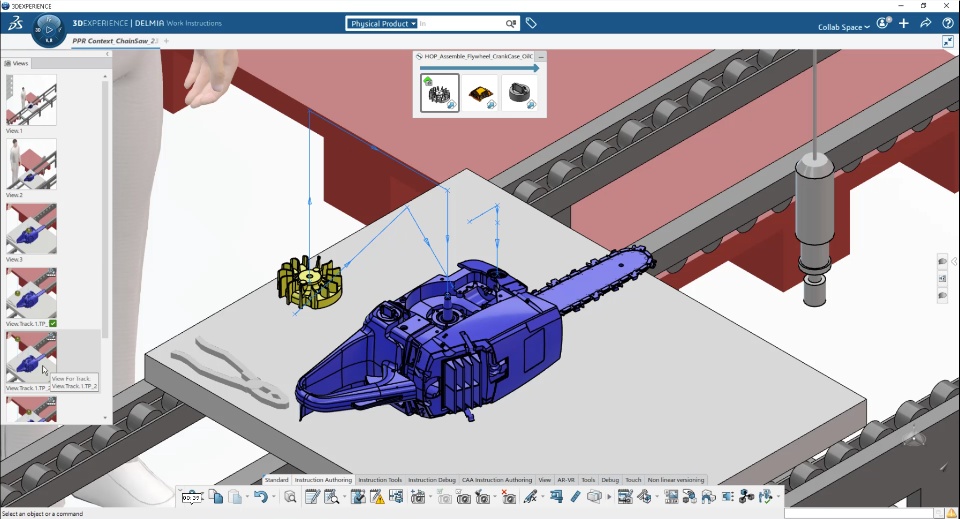Collapse the window with shrink arrows icon
Viewport: 960px width, 519px height.
948,41
